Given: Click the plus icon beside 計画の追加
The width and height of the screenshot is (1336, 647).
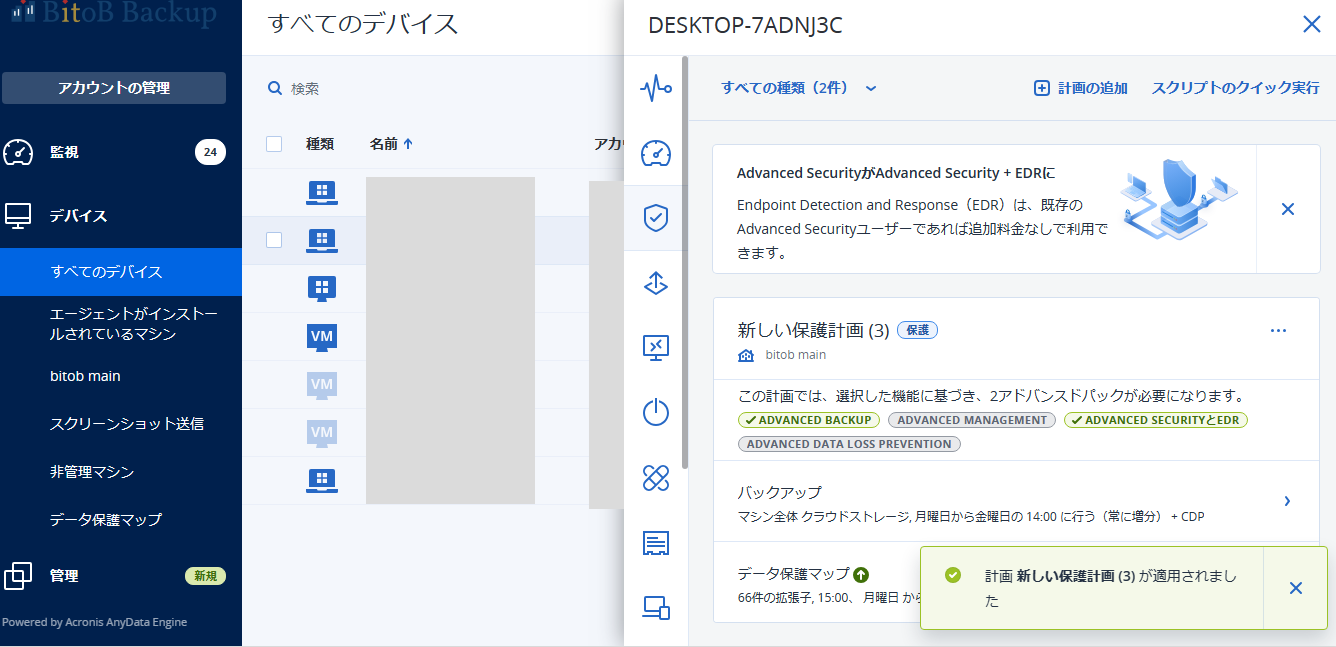Looking at the screenshot, I should [x=1042, y=88].
